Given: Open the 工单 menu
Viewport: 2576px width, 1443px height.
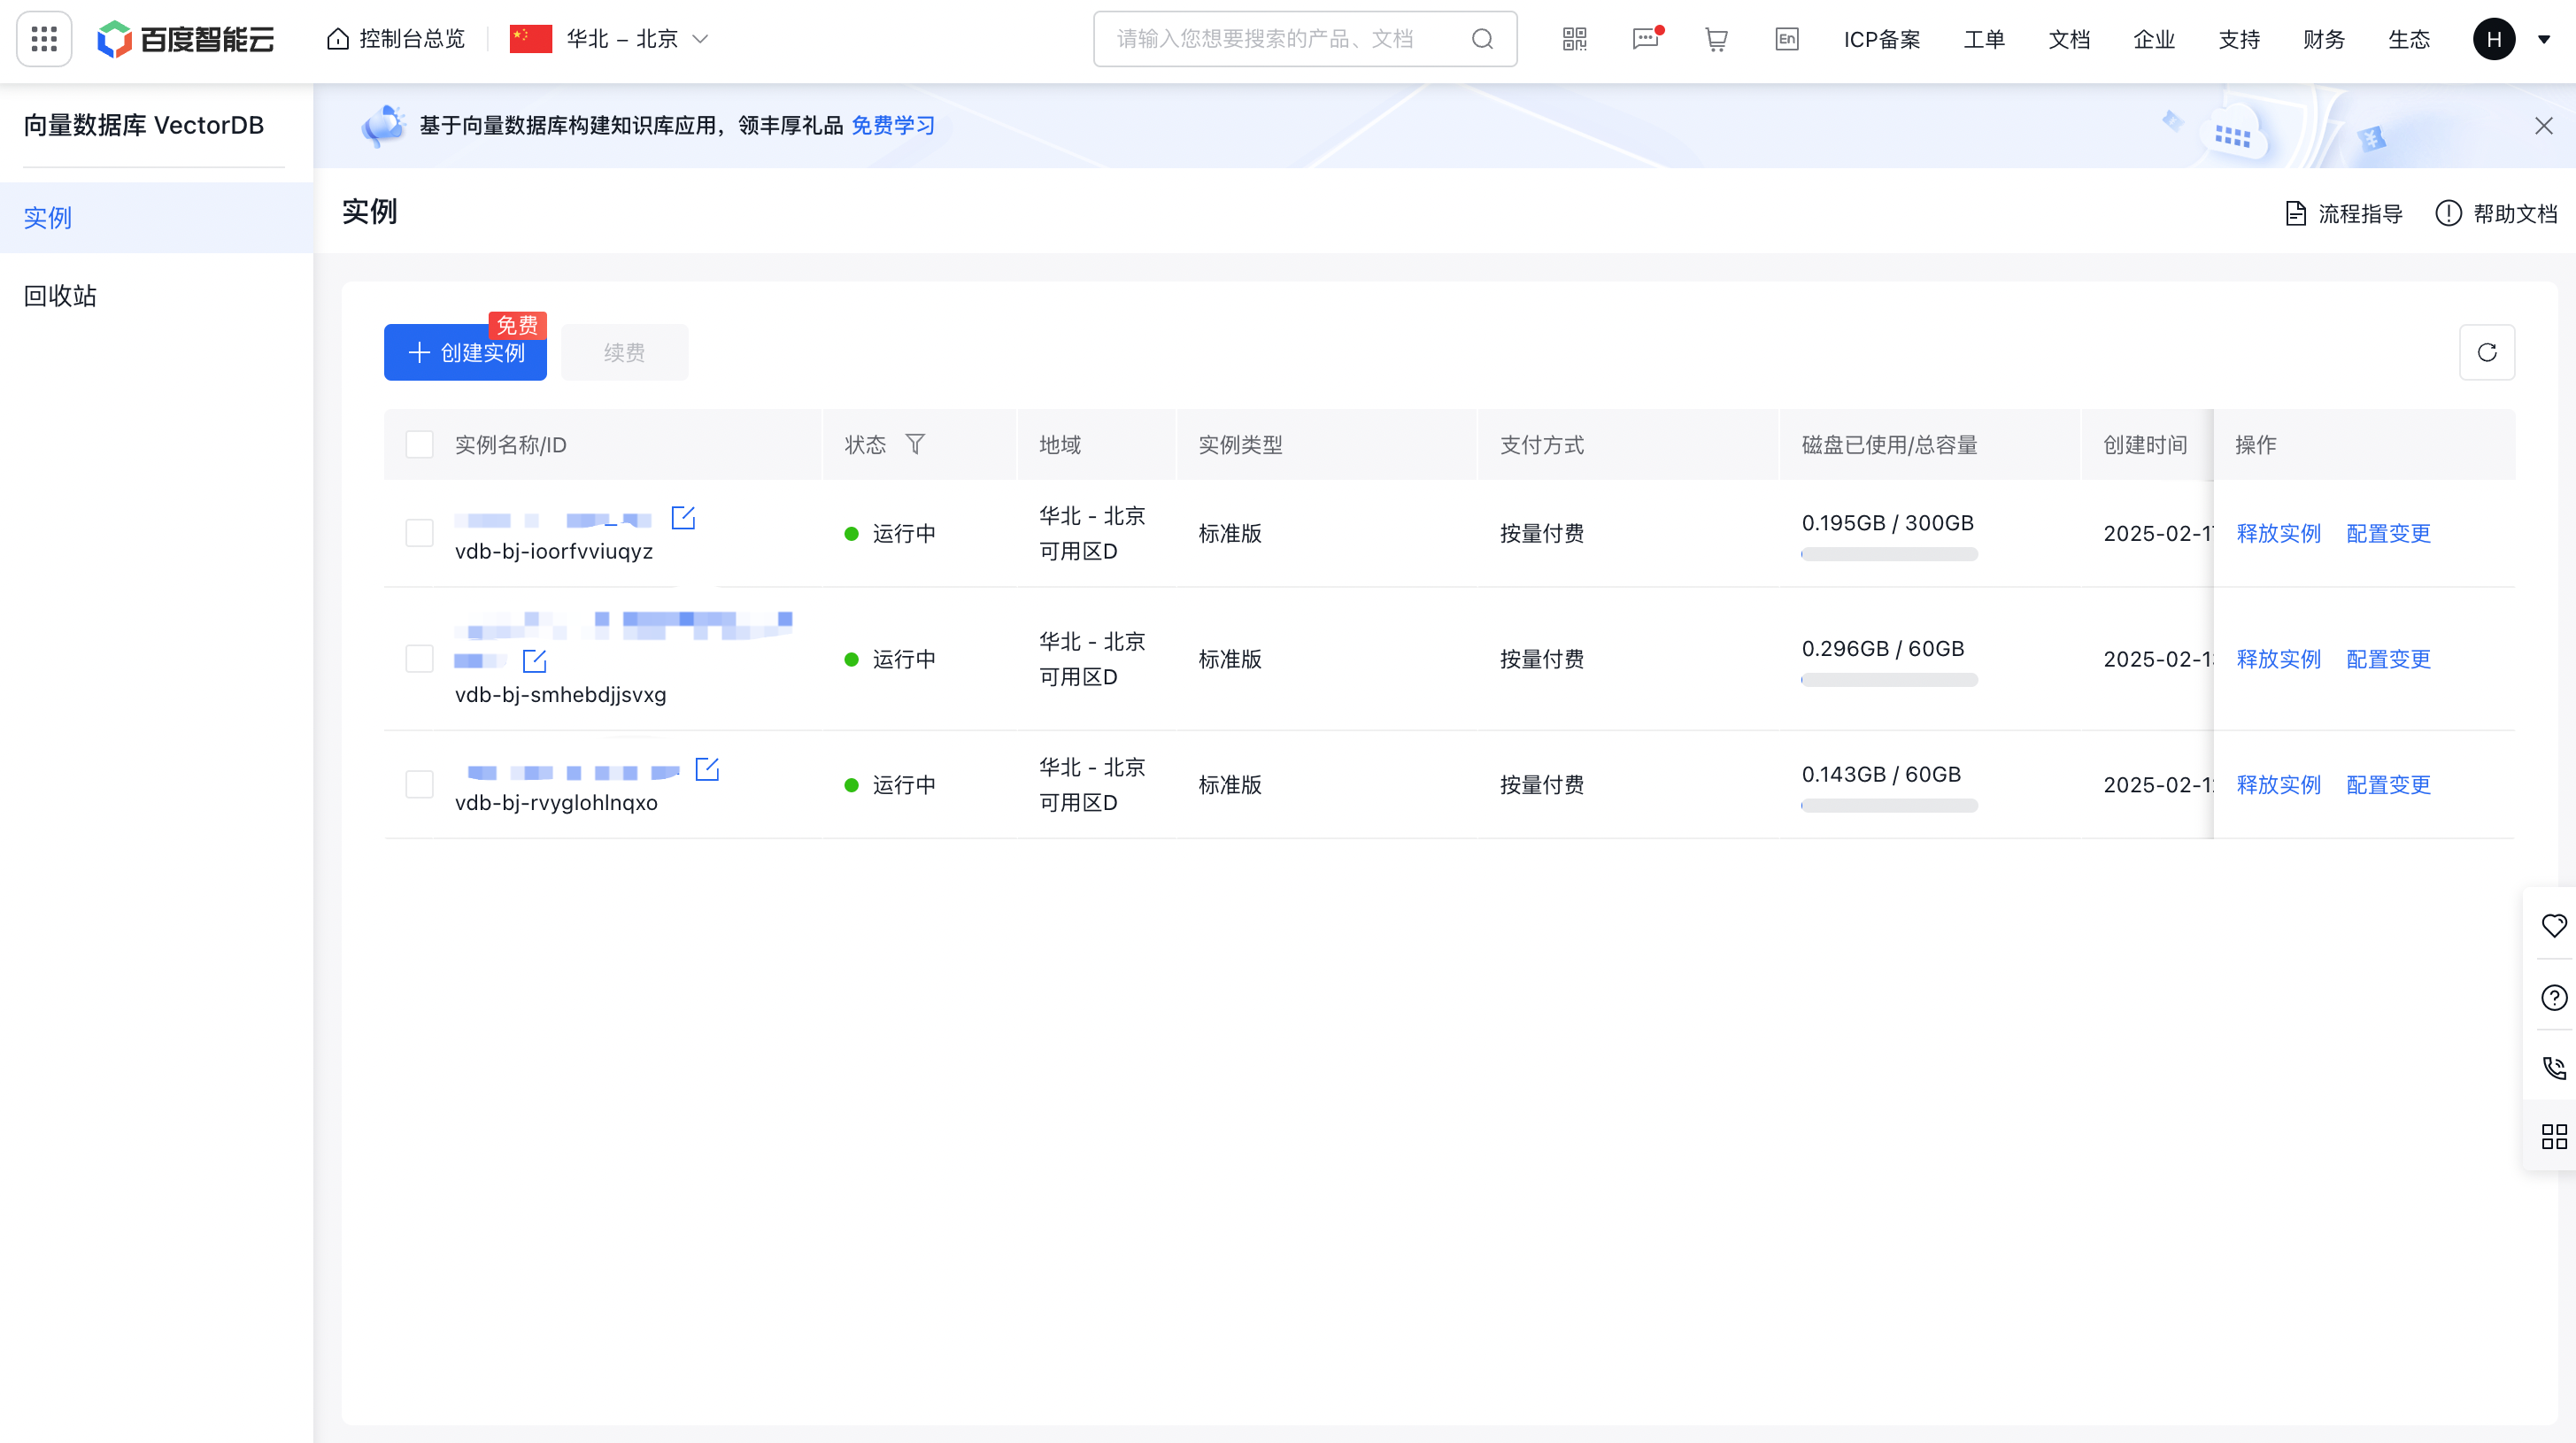Looking at the screenshot, I should [1984, 39].
